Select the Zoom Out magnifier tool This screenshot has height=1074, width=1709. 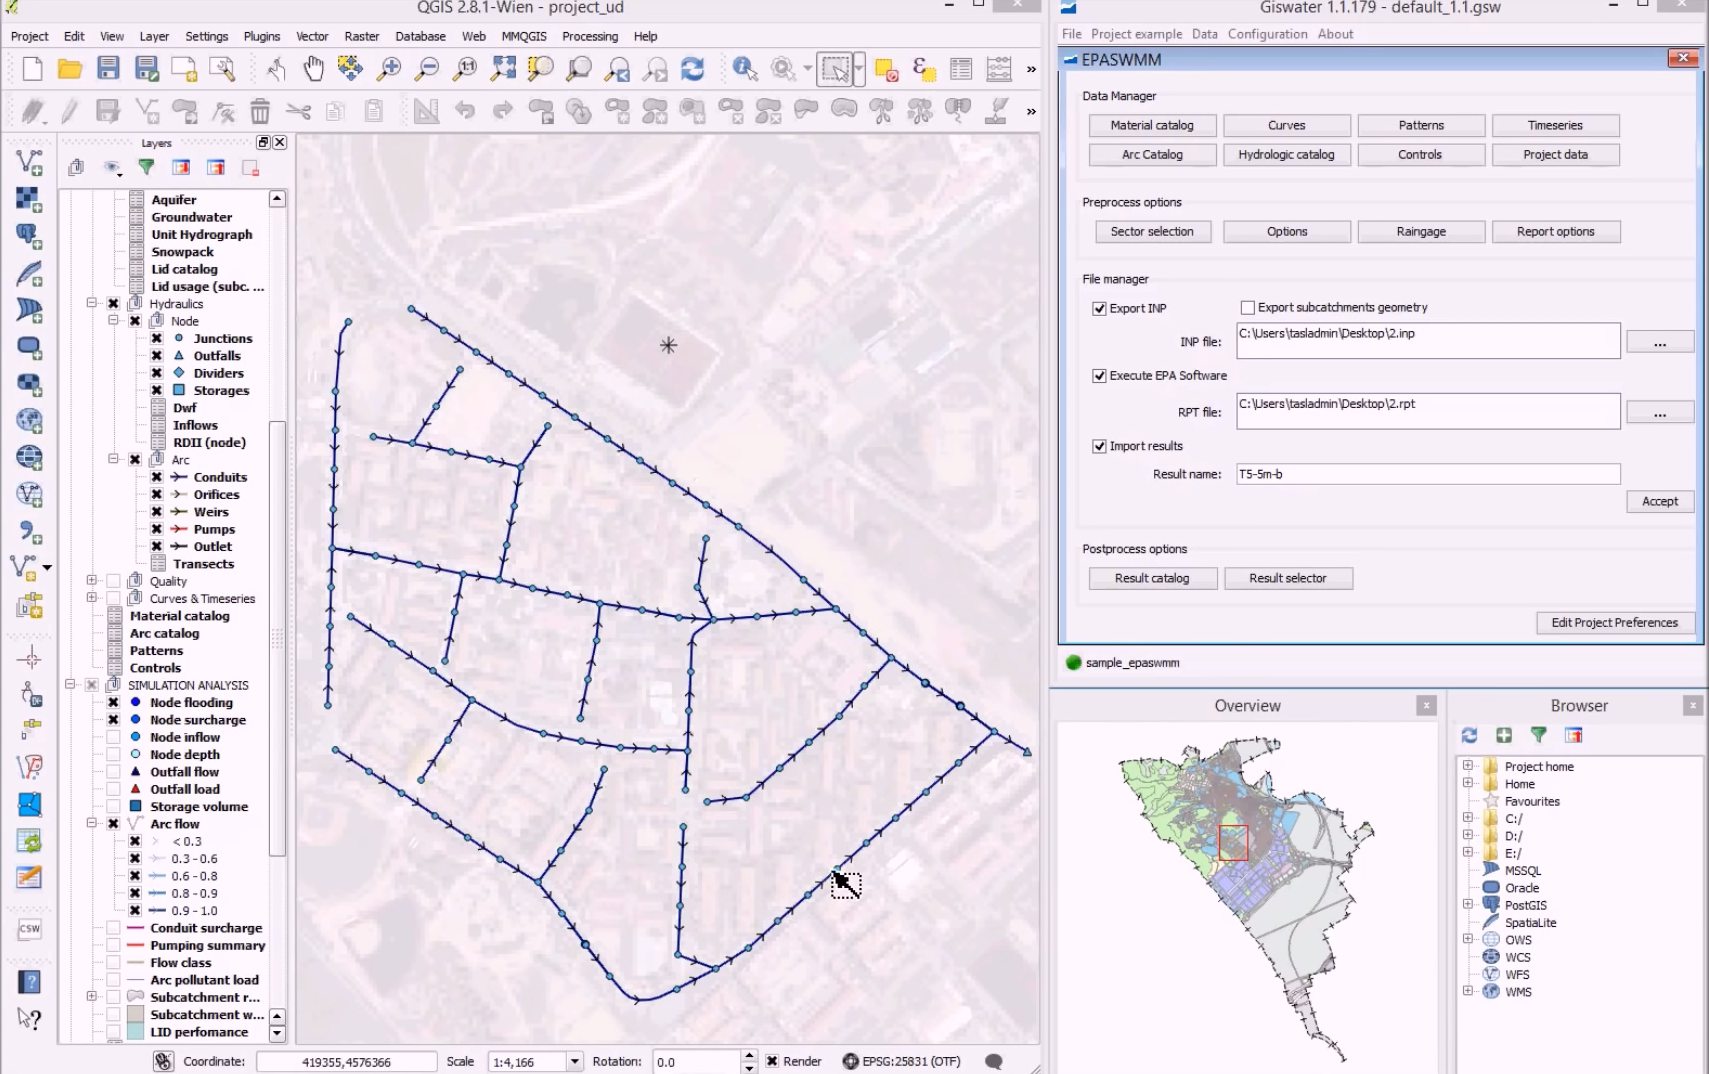pyautogui.click(x=427, y=69)
